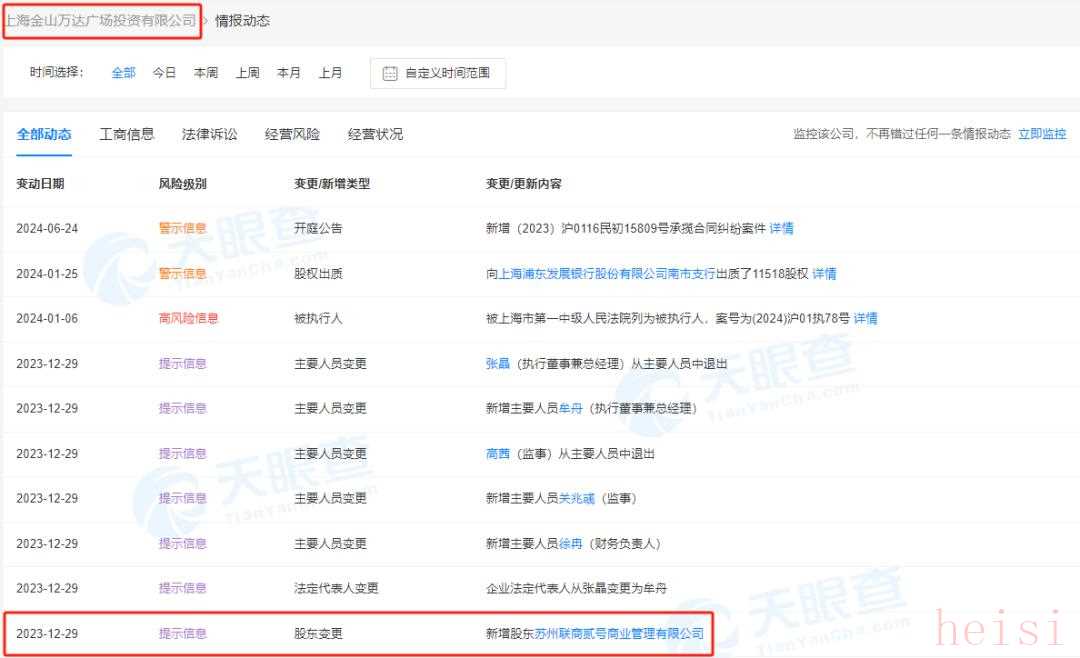Open the 自定义时间范围 date picker
Screen dimensions: 1080x658
(x=447, y=74)
